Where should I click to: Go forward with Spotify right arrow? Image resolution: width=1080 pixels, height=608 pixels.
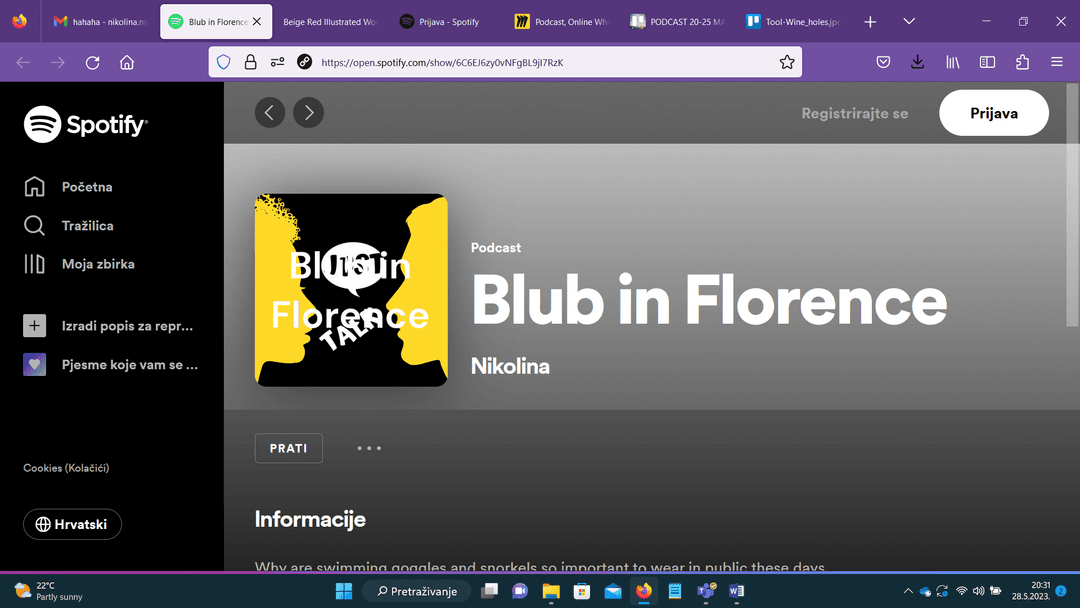coord(309,113)
